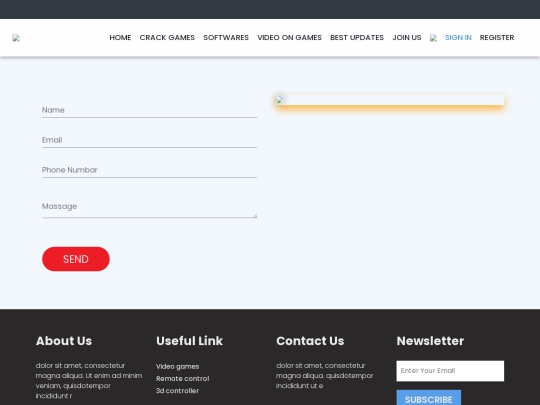
Task: Open the 3d controller footer link
Action: click(x=177, y=391)
